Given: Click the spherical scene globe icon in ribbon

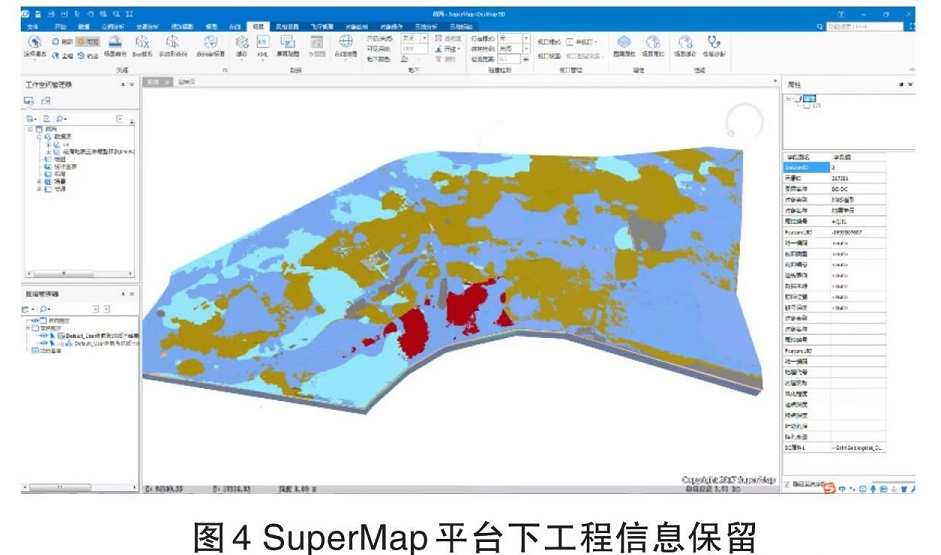Looking at the screenshot, I should pos(35,42).
